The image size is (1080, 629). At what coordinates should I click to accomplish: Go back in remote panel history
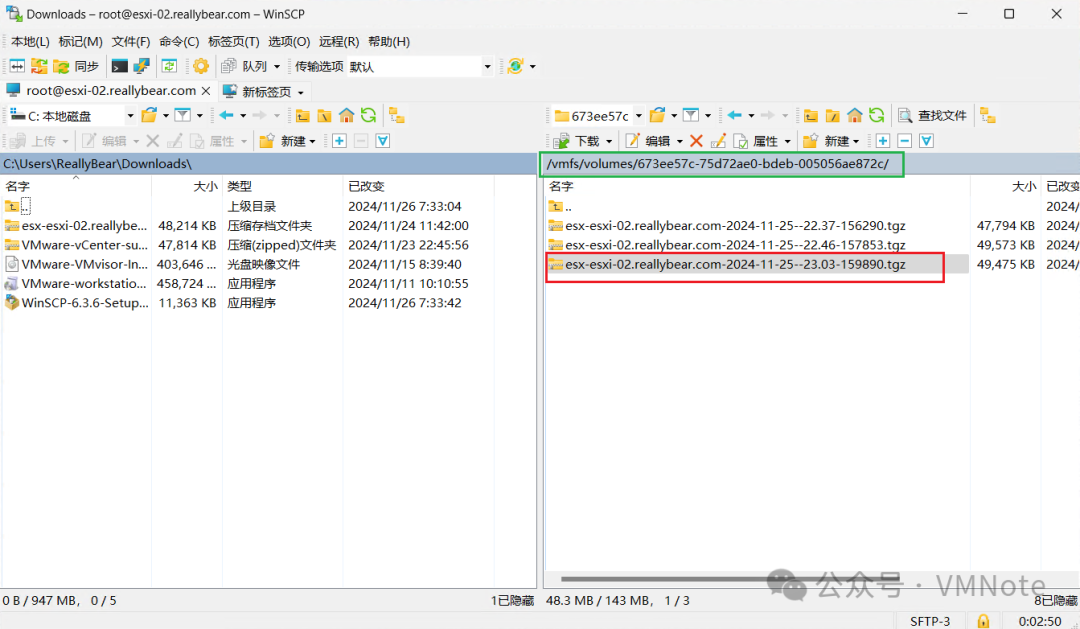click(x=735, y=115)
